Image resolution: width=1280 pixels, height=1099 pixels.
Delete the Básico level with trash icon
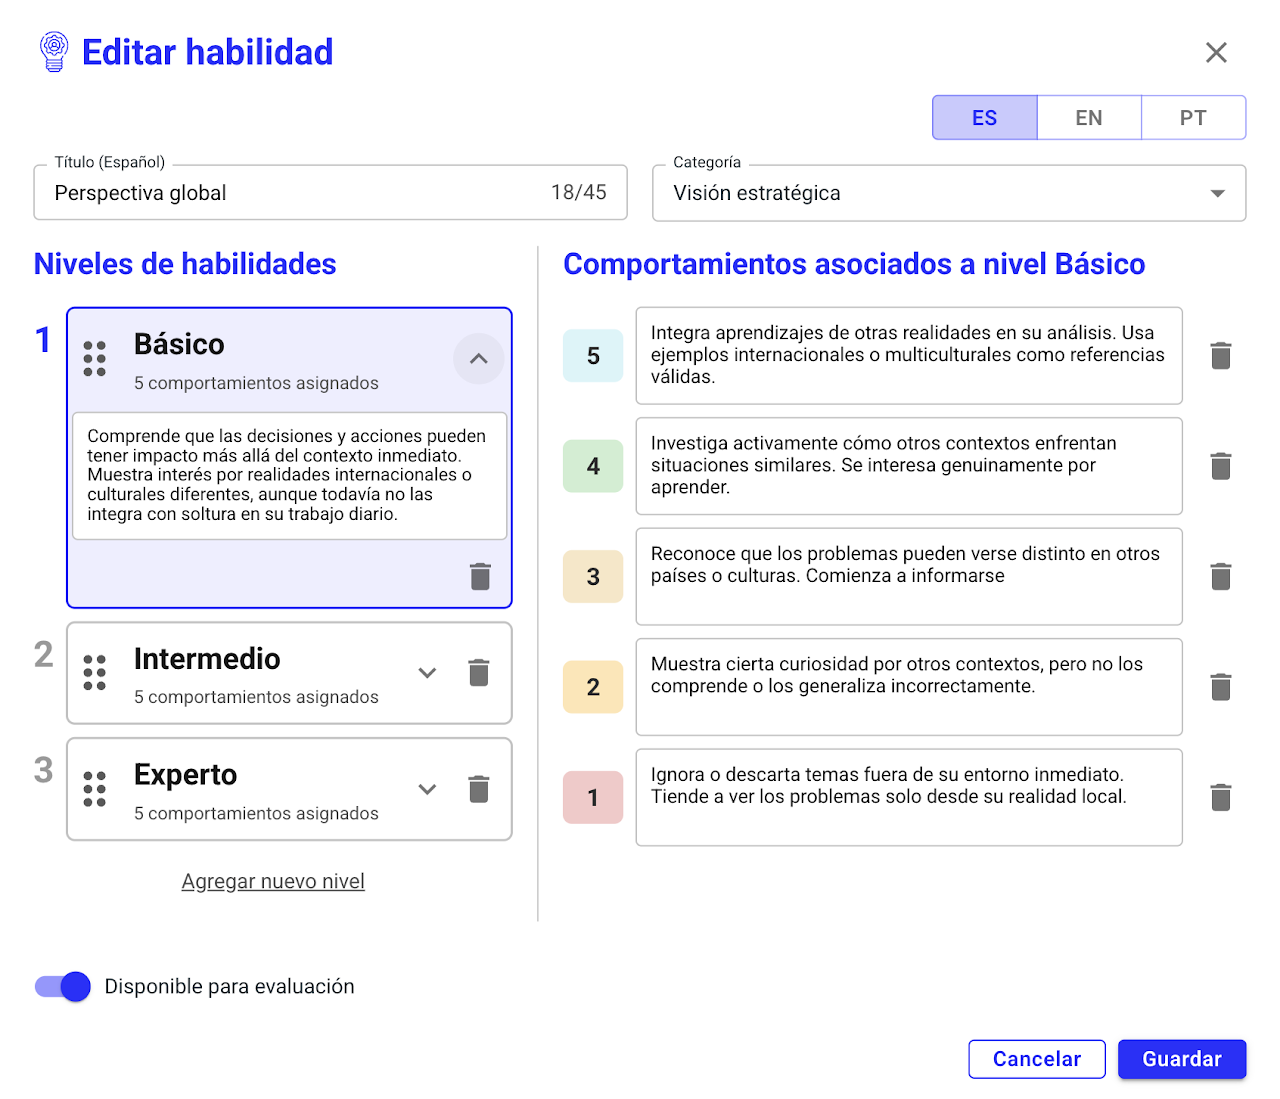point(480,576)
